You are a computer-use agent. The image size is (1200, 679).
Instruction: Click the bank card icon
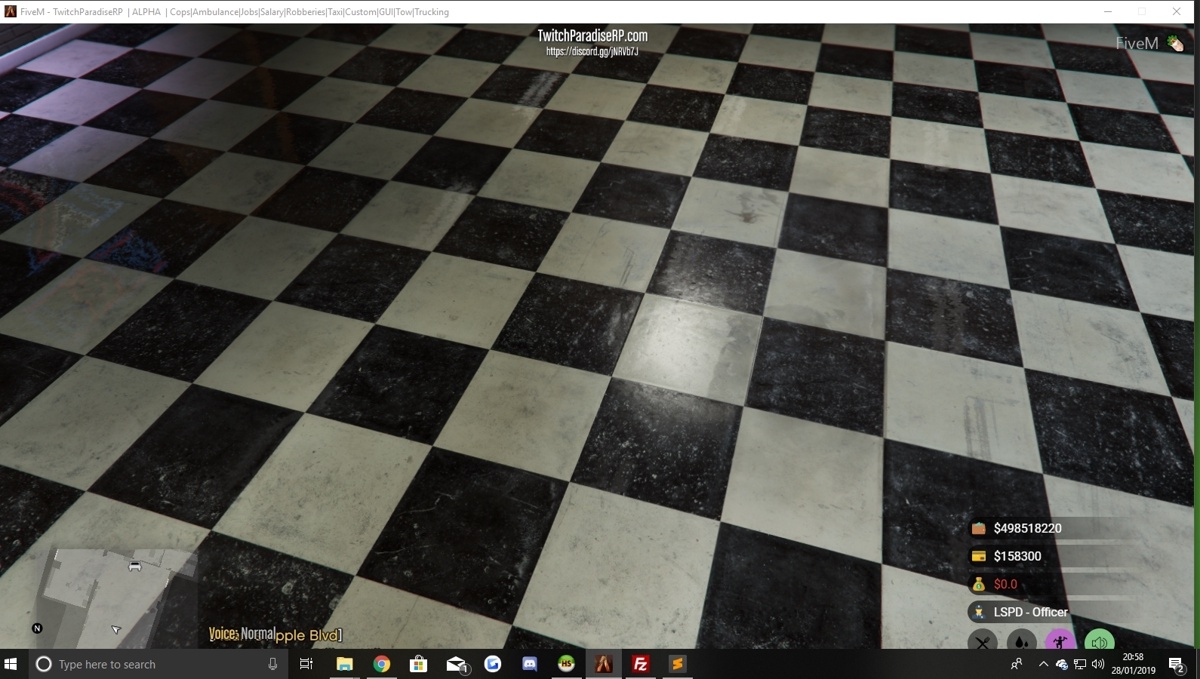click(979, 556)
